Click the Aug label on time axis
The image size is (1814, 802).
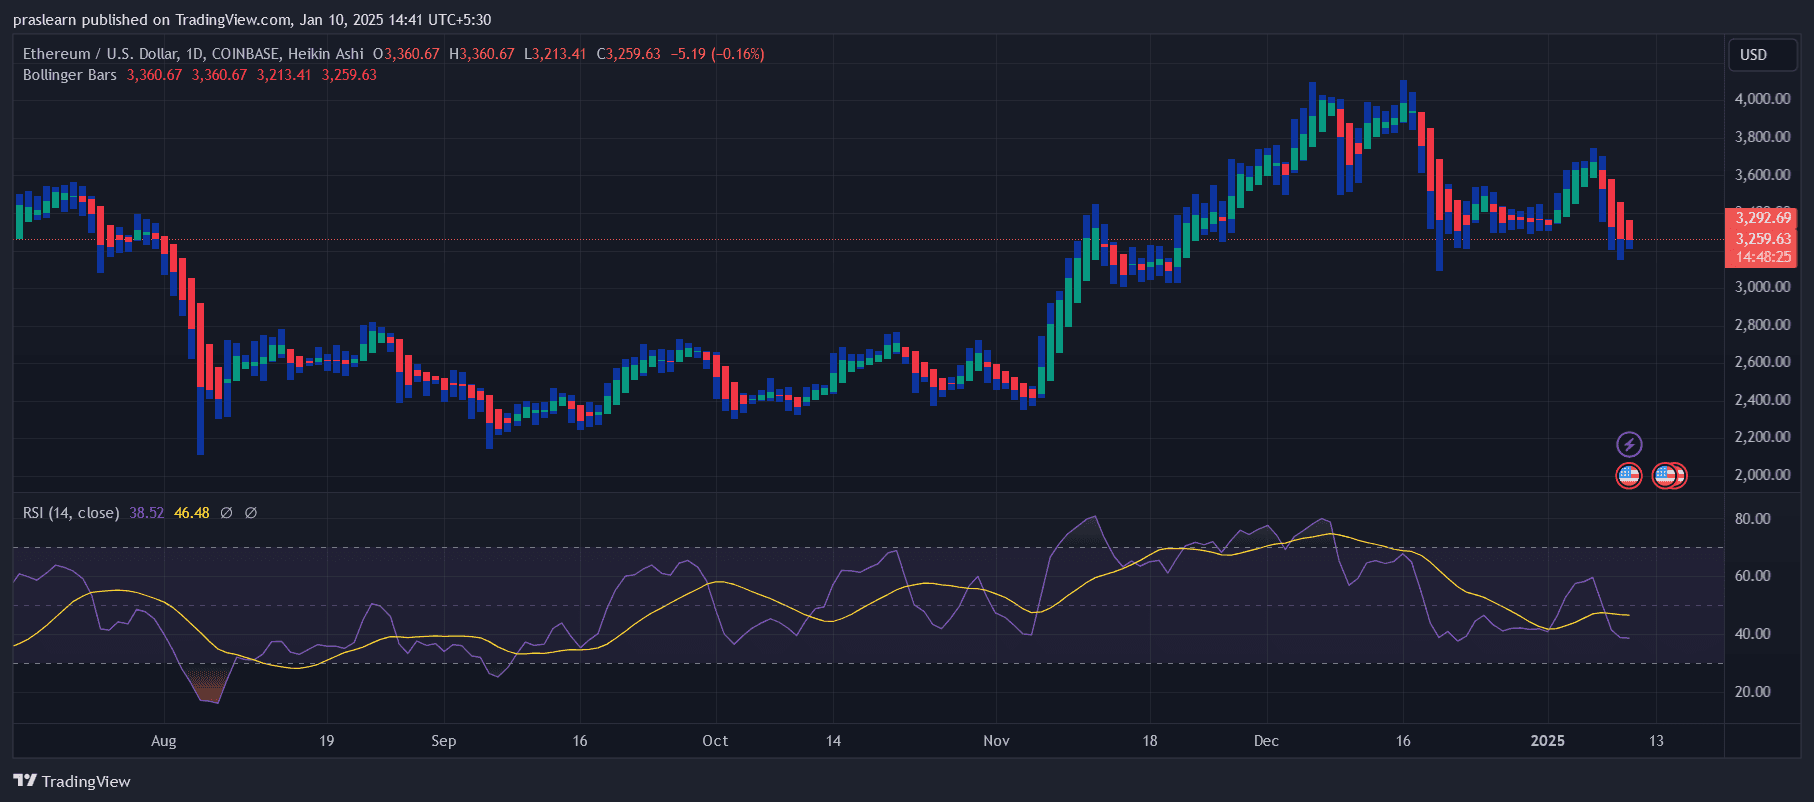pyautogui.click(x=163, y=741)
